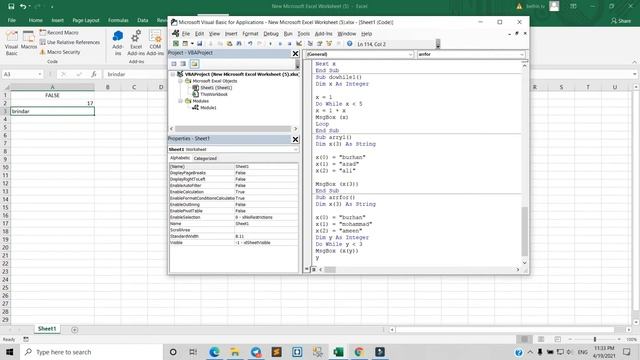Open the Name Box dropdown arrow in Excel
Viewport: 640px width, 360px height.
coord(40,74)
